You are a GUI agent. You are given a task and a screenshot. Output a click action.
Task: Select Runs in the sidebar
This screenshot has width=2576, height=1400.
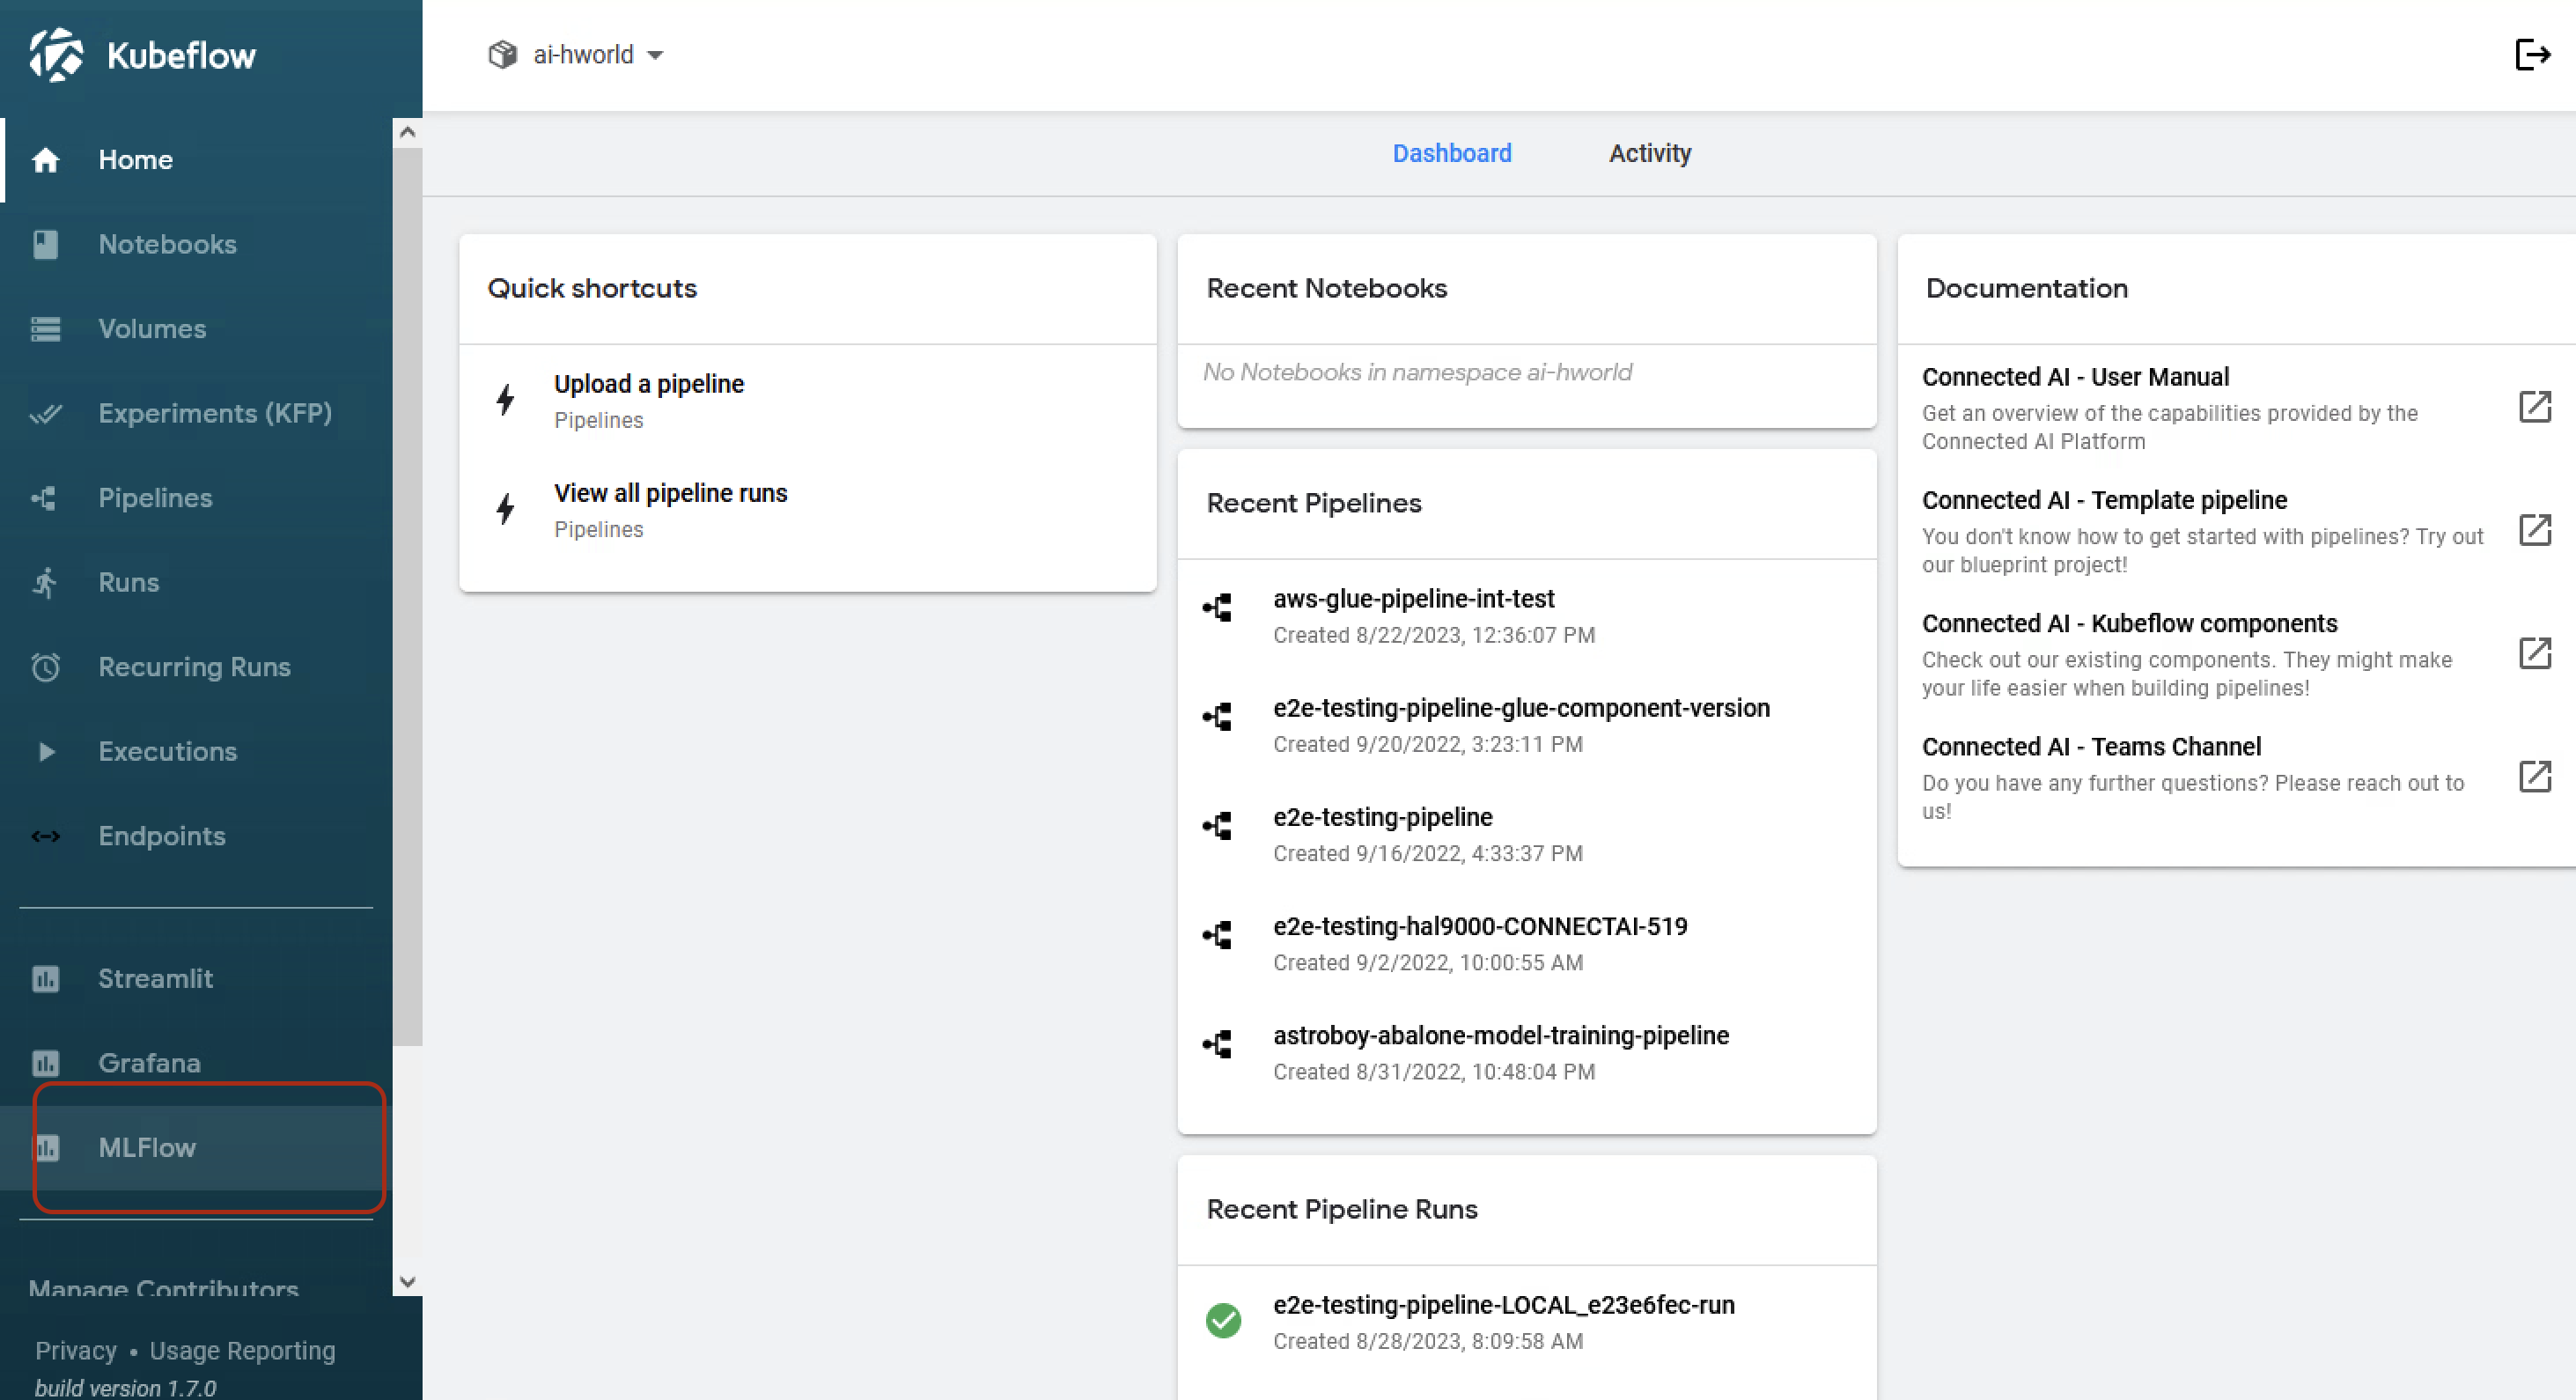[198, 582]
